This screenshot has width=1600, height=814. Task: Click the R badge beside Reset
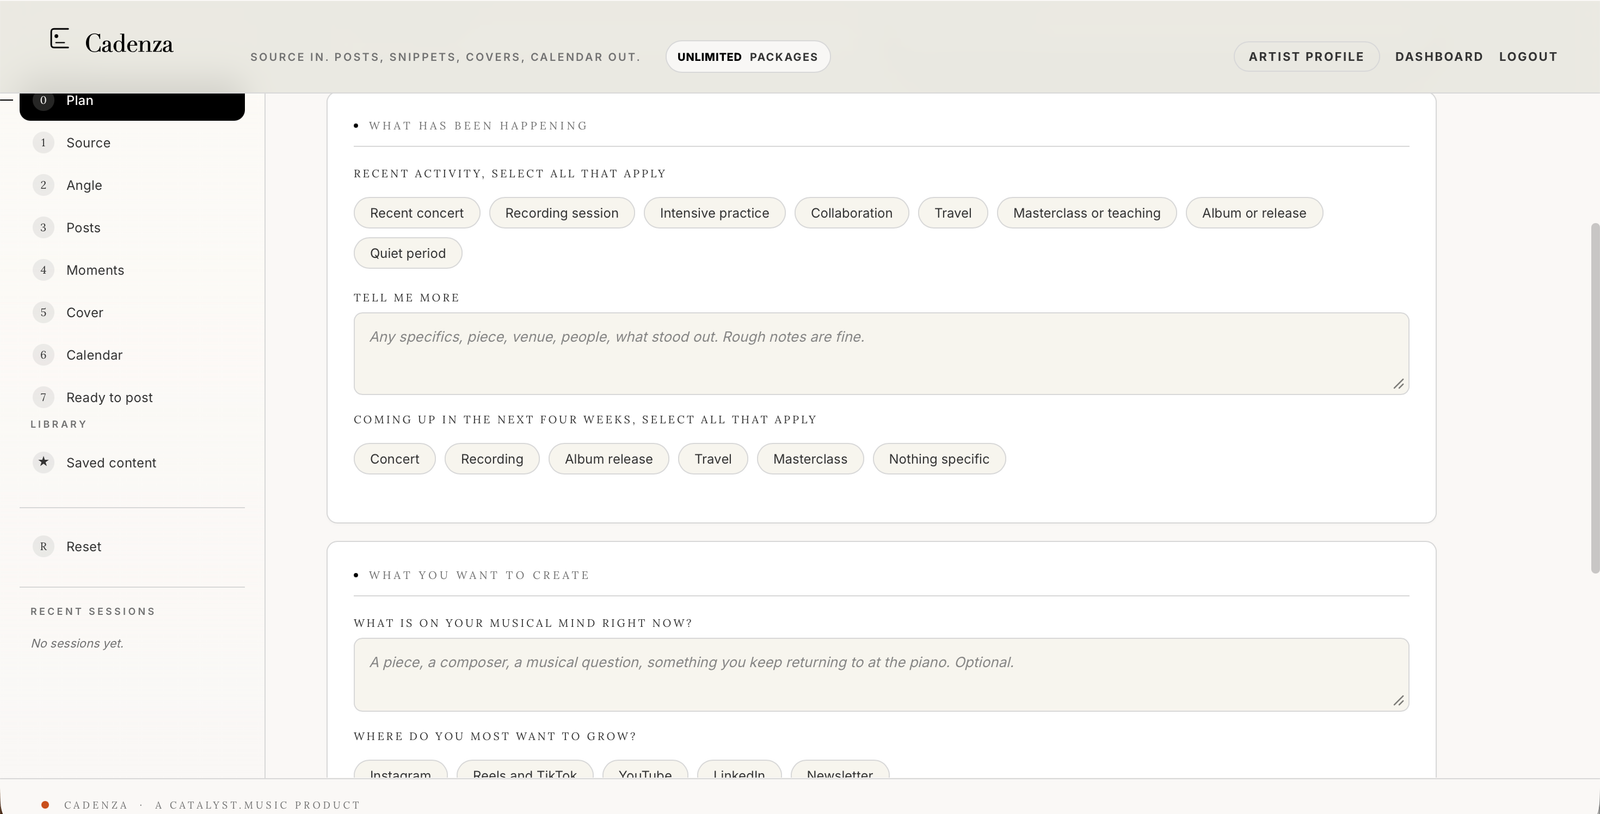pyautogui.click(x=43, y=546)
